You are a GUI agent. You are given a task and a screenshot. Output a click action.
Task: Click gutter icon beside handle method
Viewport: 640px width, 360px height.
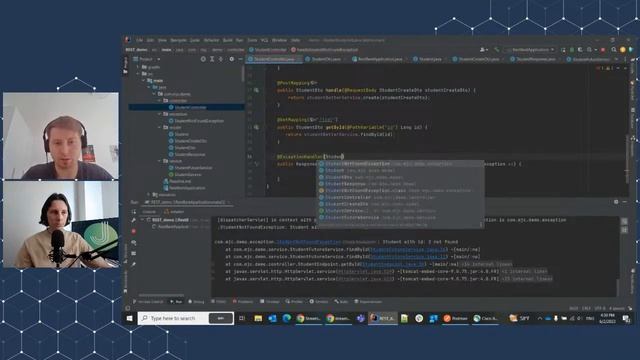256,90
